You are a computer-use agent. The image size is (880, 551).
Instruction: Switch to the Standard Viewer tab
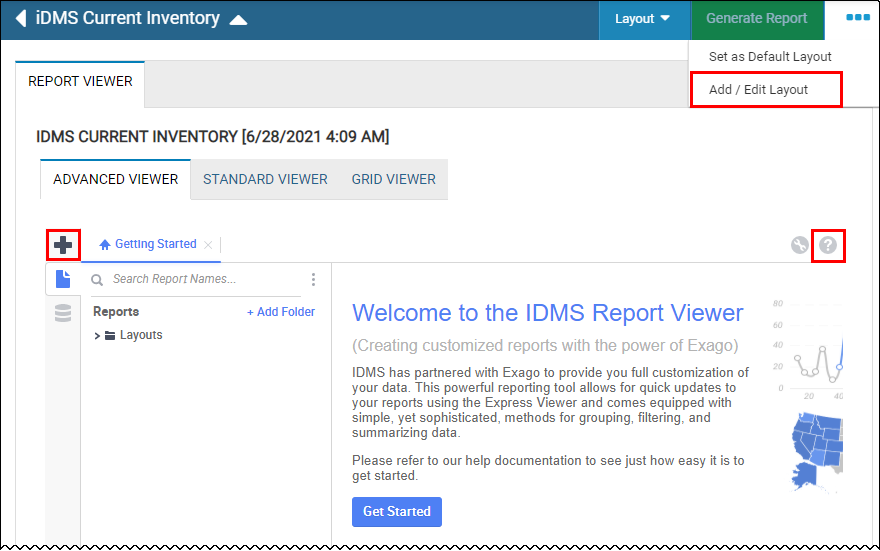pos(265,180)
